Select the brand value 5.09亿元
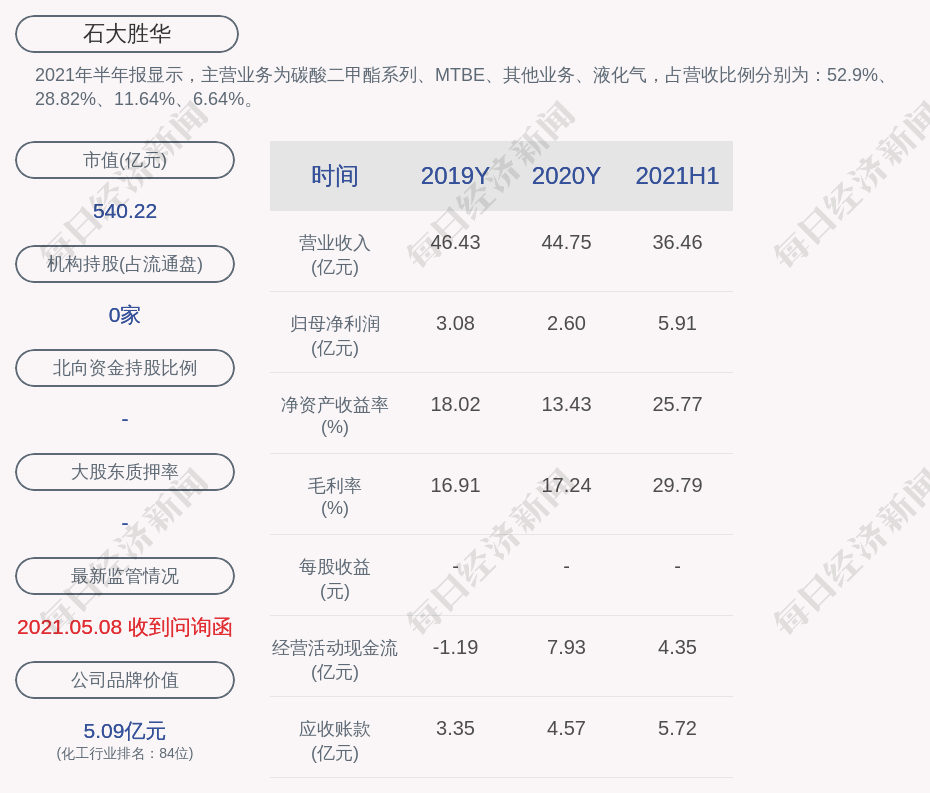 125,731
